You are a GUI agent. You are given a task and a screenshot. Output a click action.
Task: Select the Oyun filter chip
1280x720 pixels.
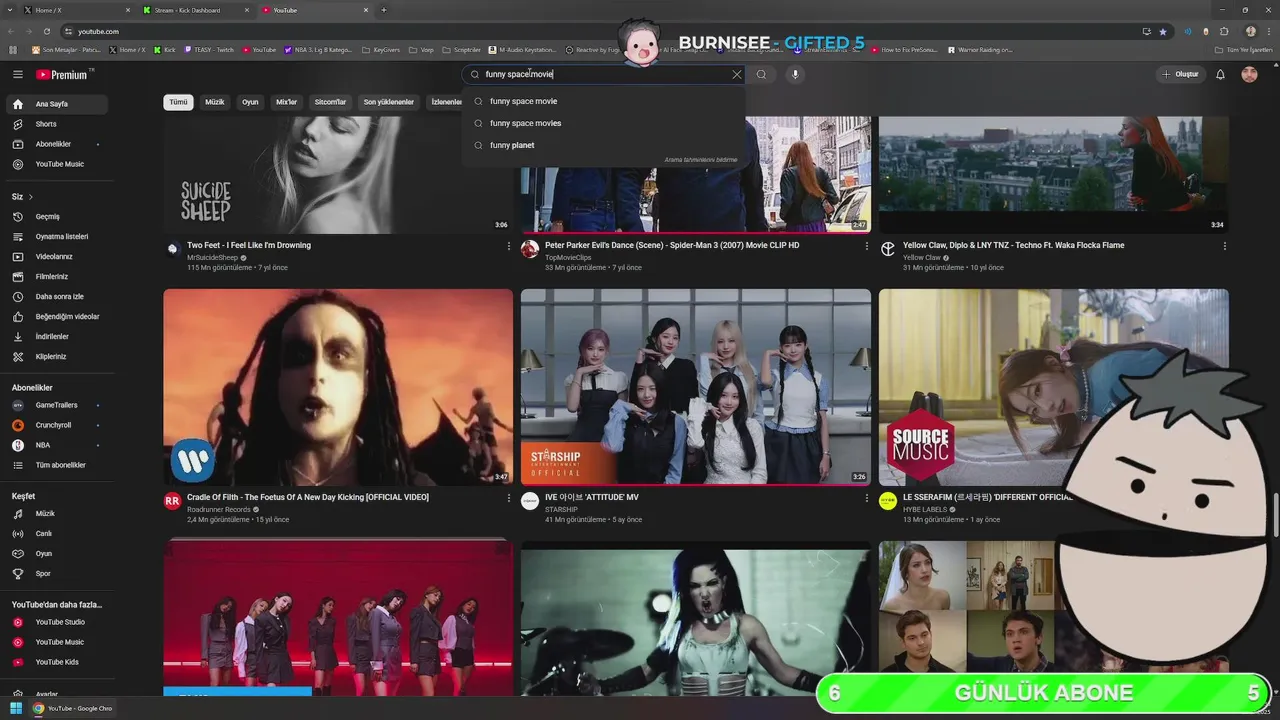[x=250, y=102]
